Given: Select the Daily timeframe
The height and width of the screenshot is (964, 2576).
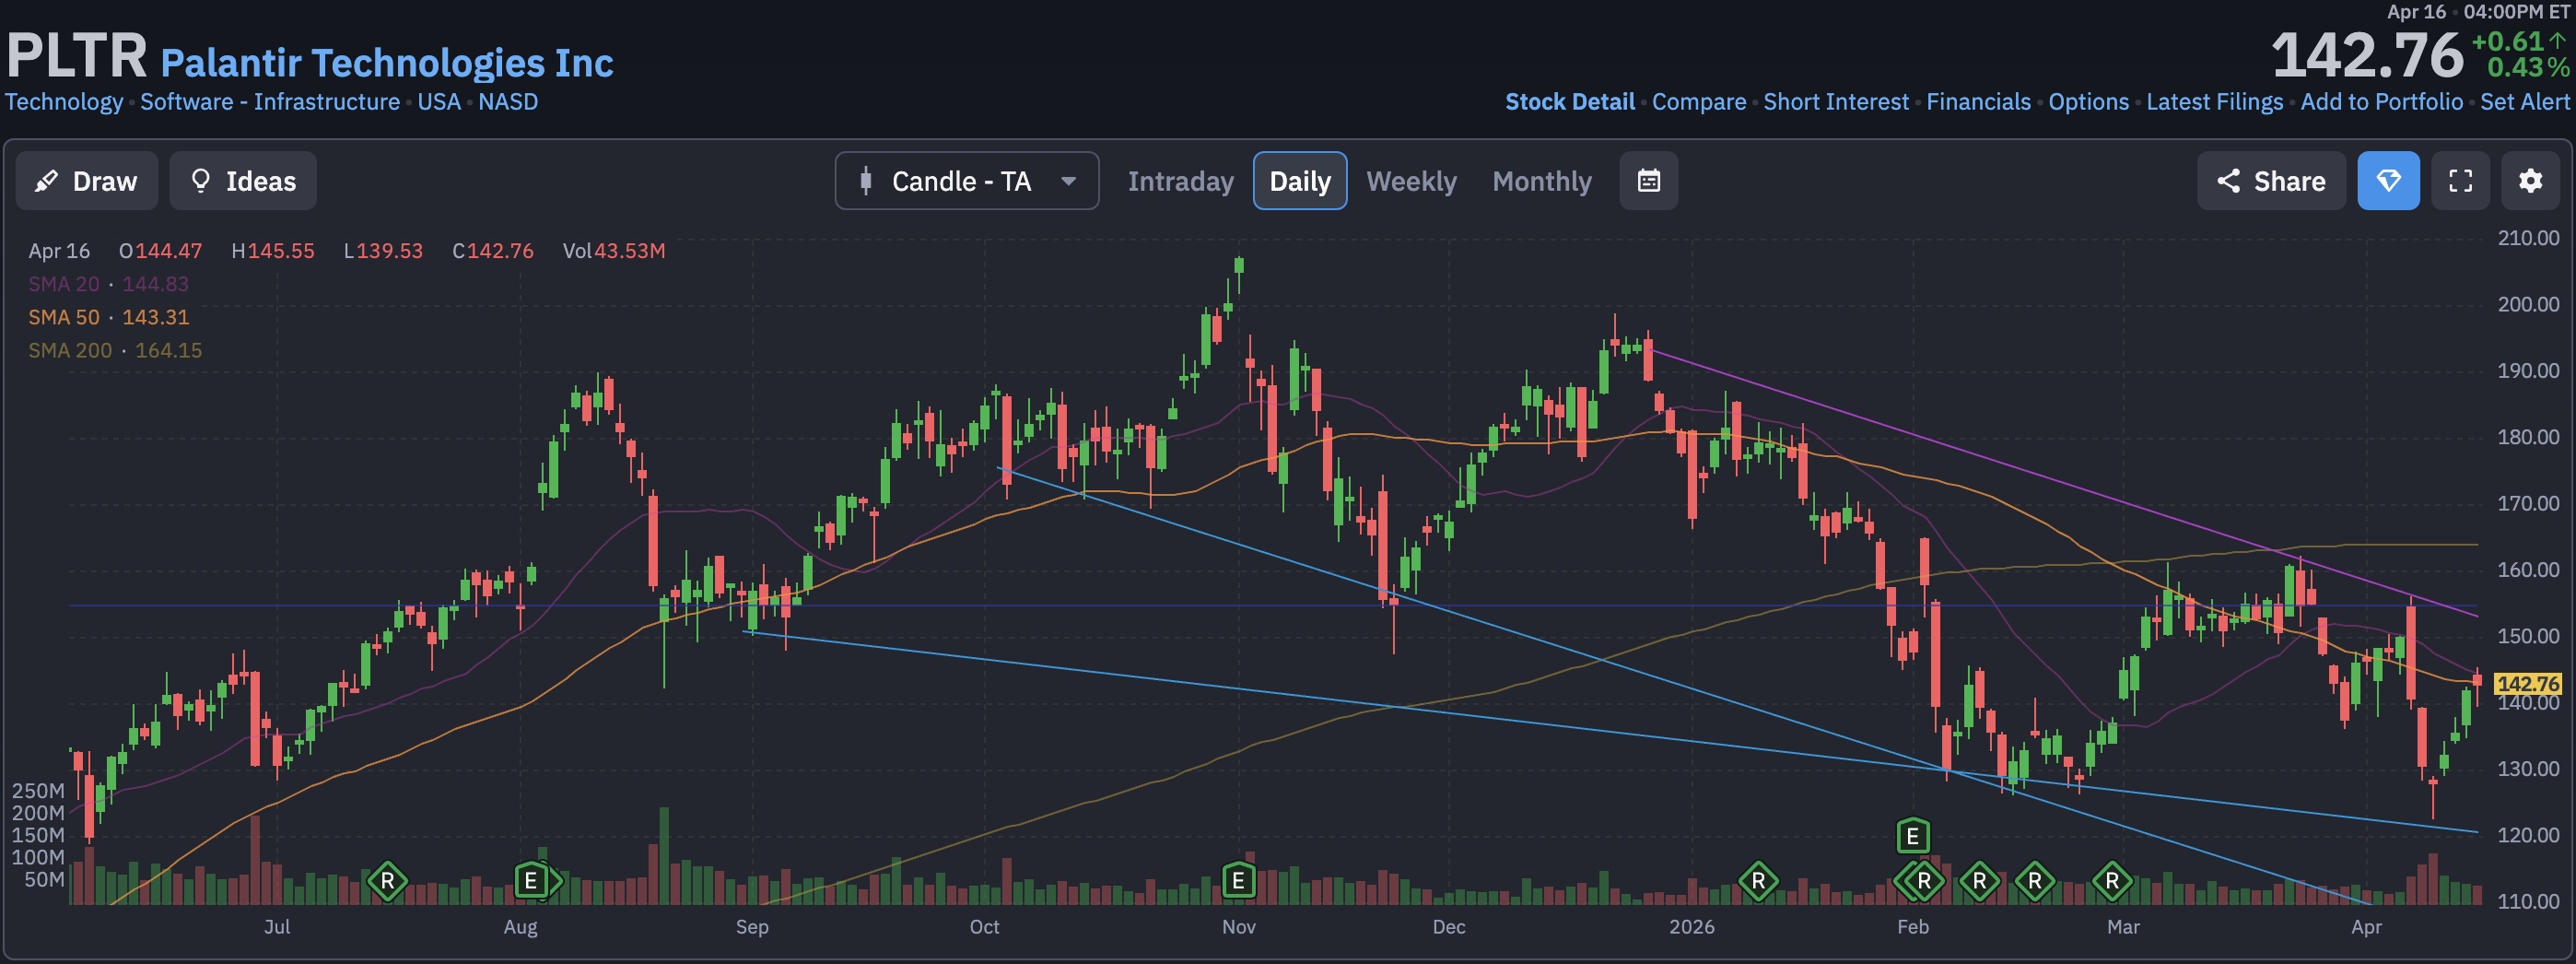Looking at the screenshot, I should [x=1299, y=181].
